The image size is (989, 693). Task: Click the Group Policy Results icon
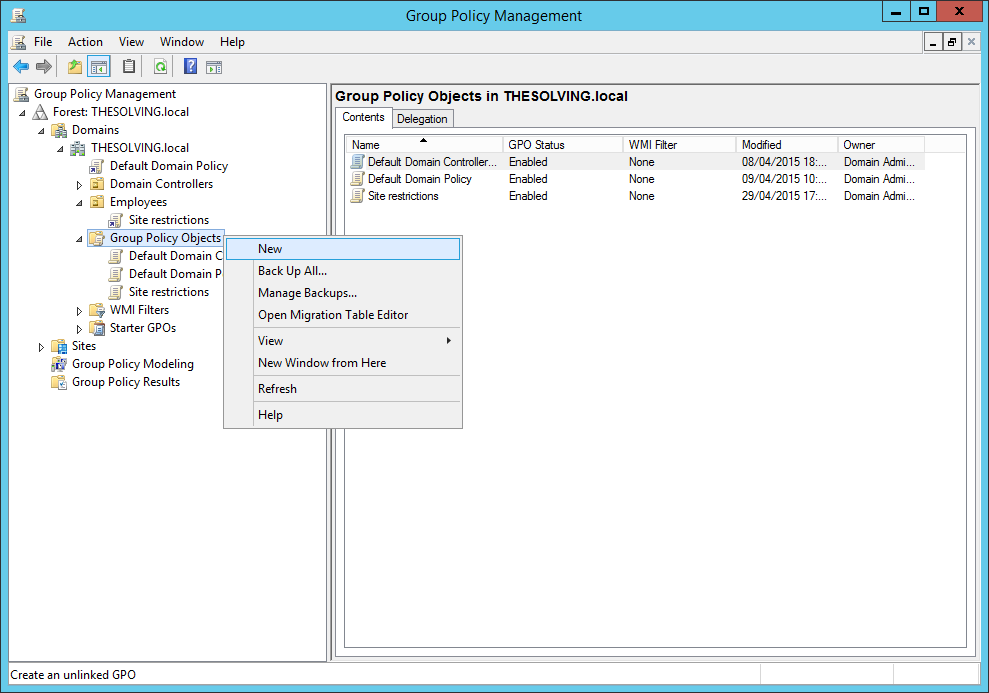[59, 382]
